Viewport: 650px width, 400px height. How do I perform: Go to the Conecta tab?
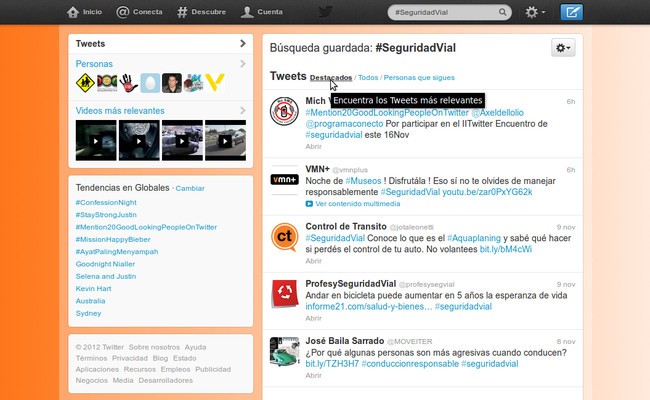click(x=139, y=12)
